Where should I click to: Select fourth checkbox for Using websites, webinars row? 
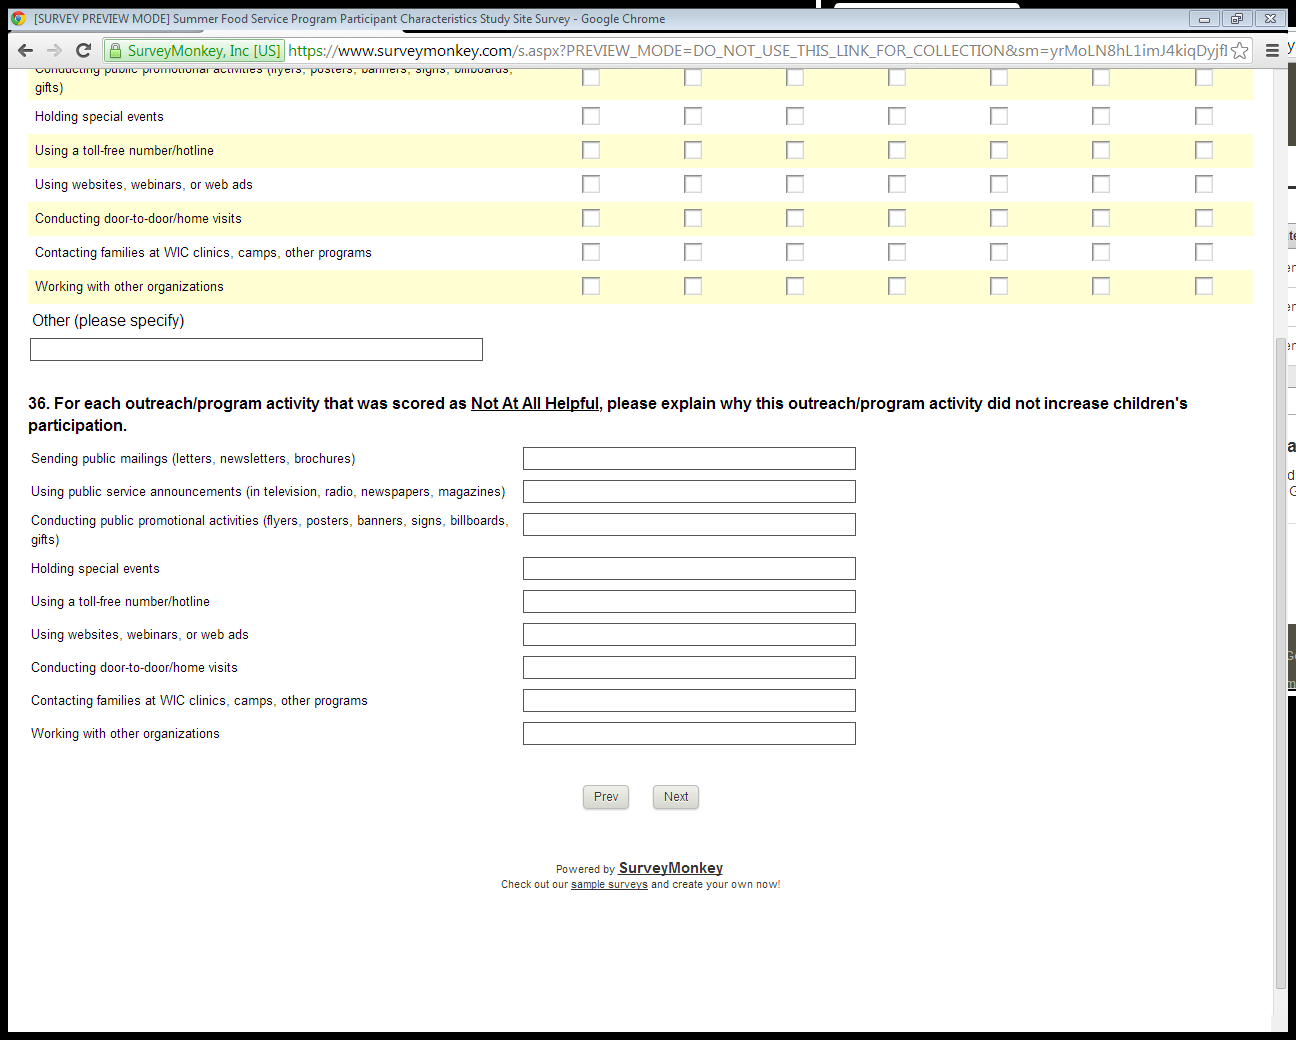[x=897, y=185]
